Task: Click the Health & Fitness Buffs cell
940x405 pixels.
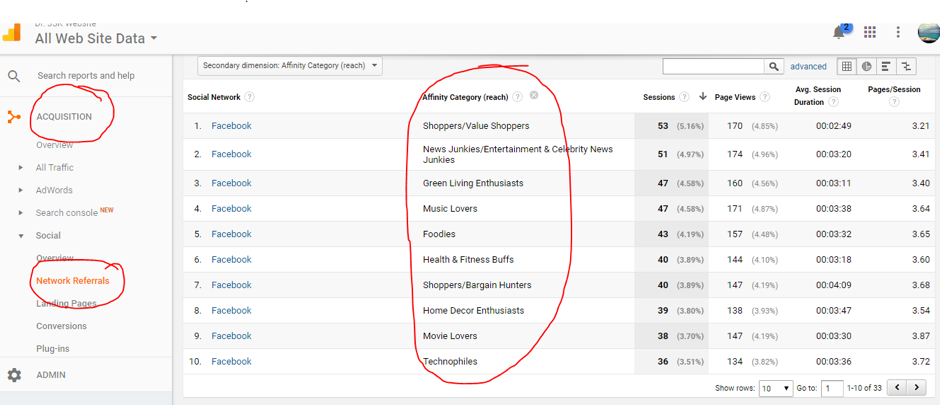Action: click(x=468, y=259)
